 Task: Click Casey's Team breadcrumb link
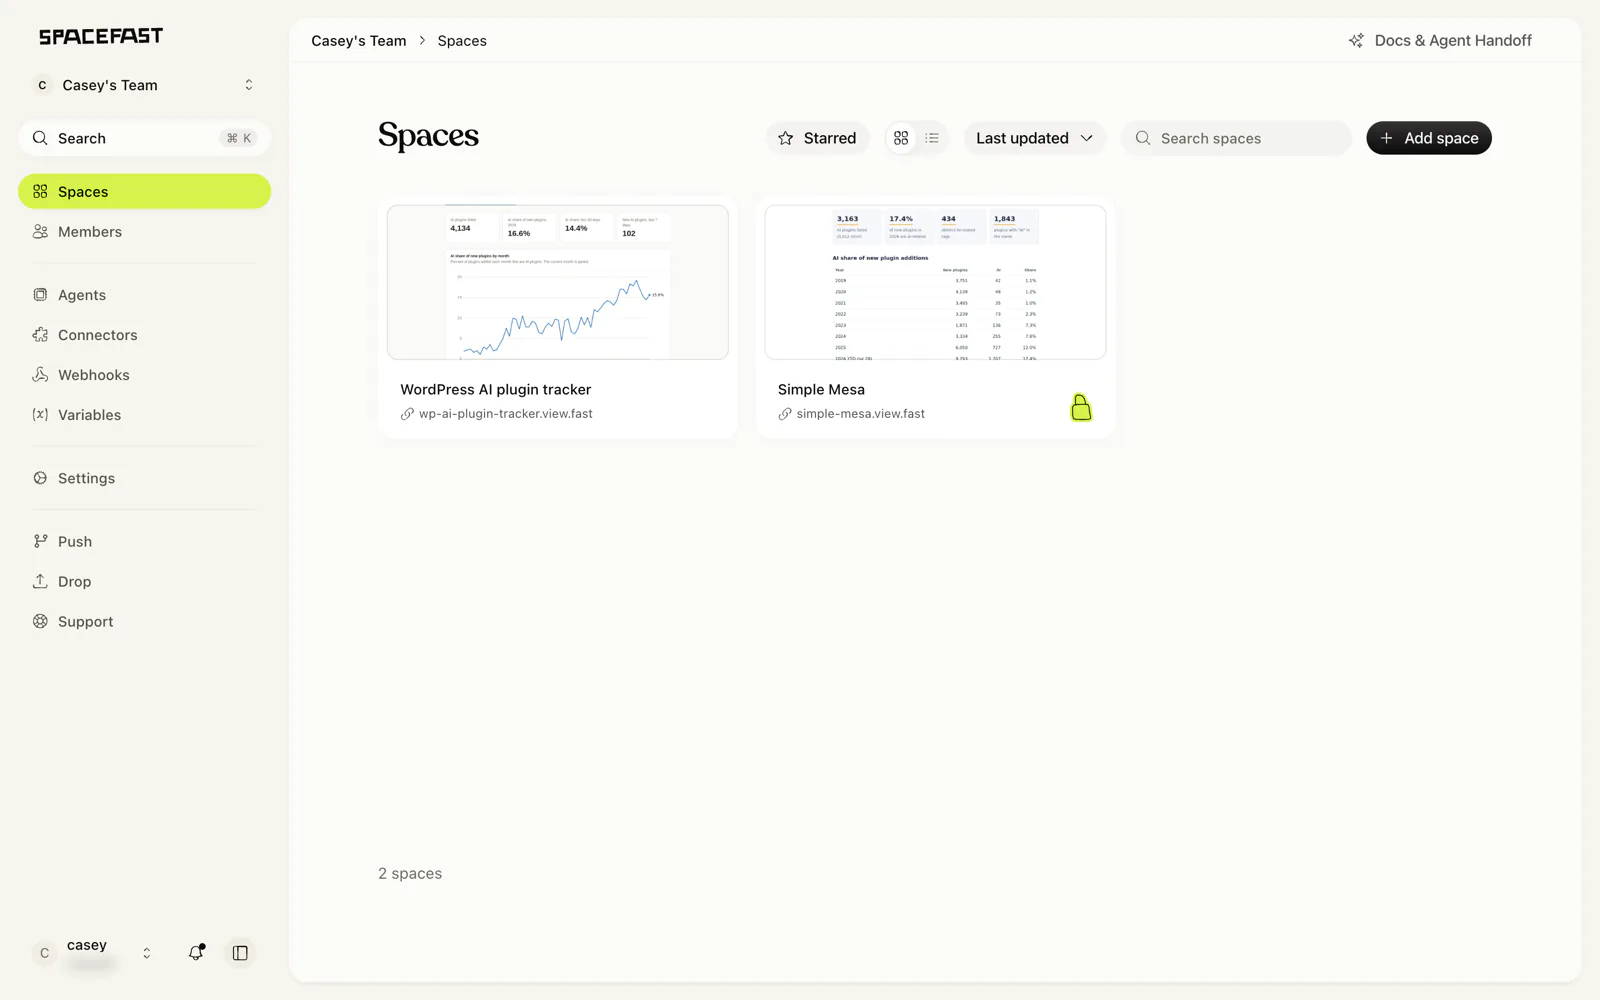(x=358, y=41)
